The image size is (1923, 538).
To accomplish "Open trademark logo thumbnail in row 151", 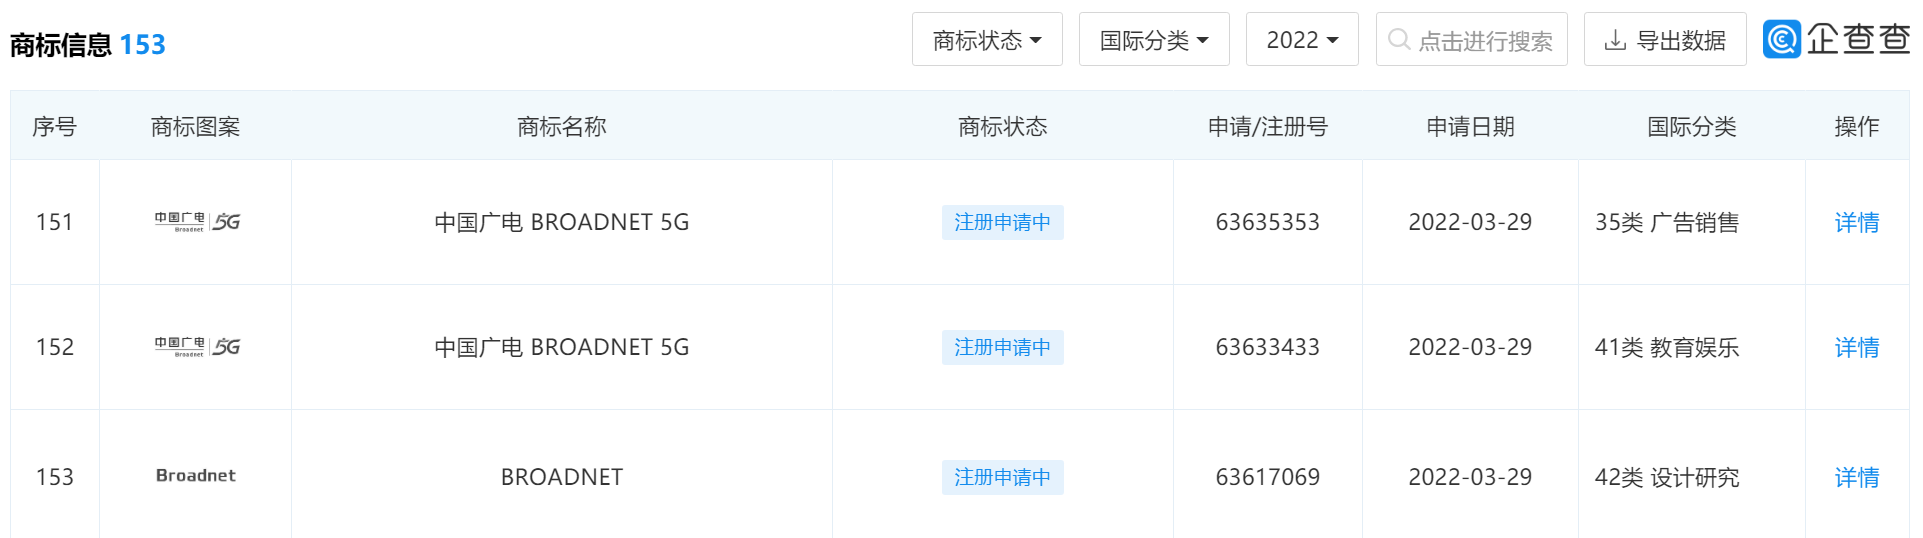I will [197, 222].
